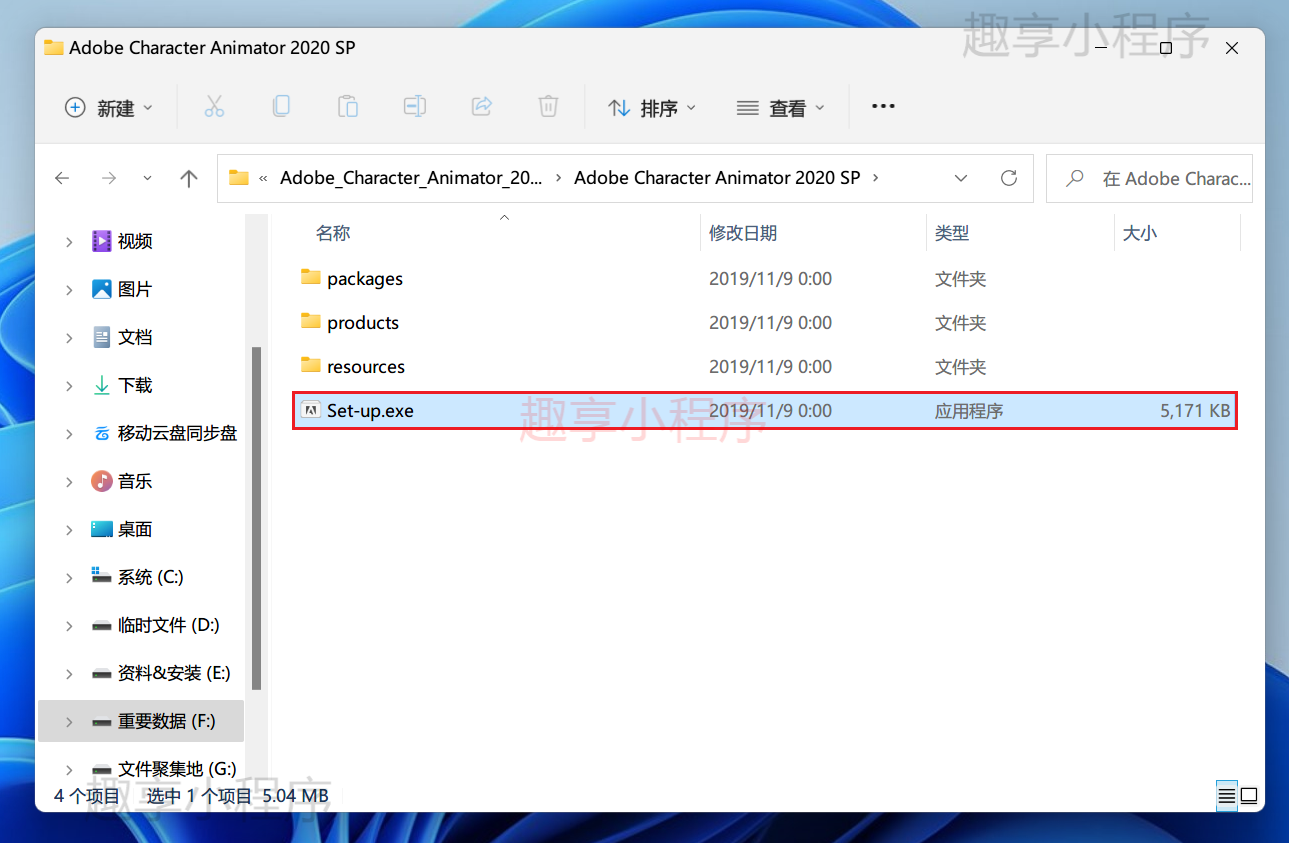The width and height of the screenshot is (1289, 843).
Task: Select the products folder name
Action: [363, 323]
